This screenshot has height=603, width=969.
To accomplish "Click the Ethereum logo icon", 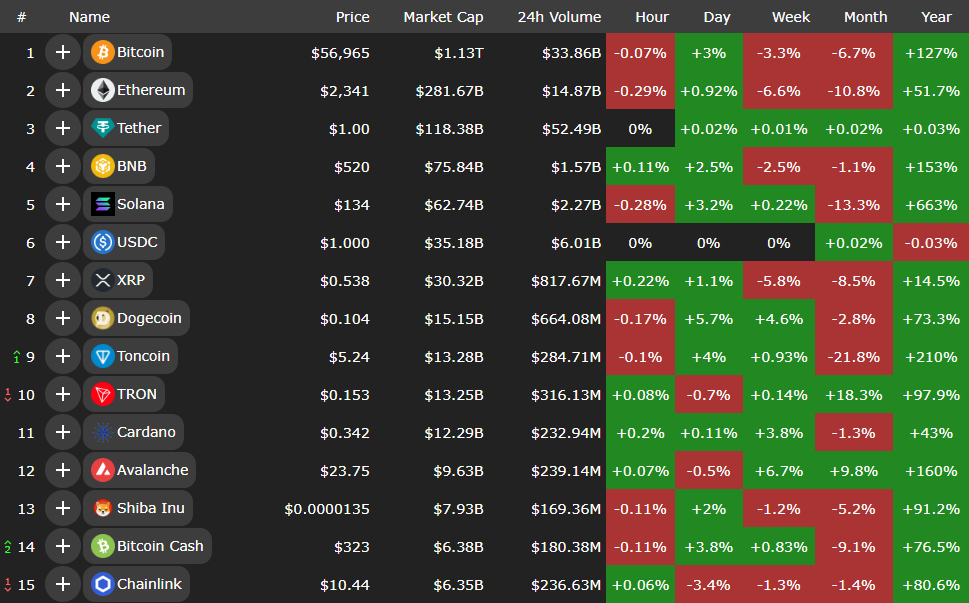I will pos(102,90).
